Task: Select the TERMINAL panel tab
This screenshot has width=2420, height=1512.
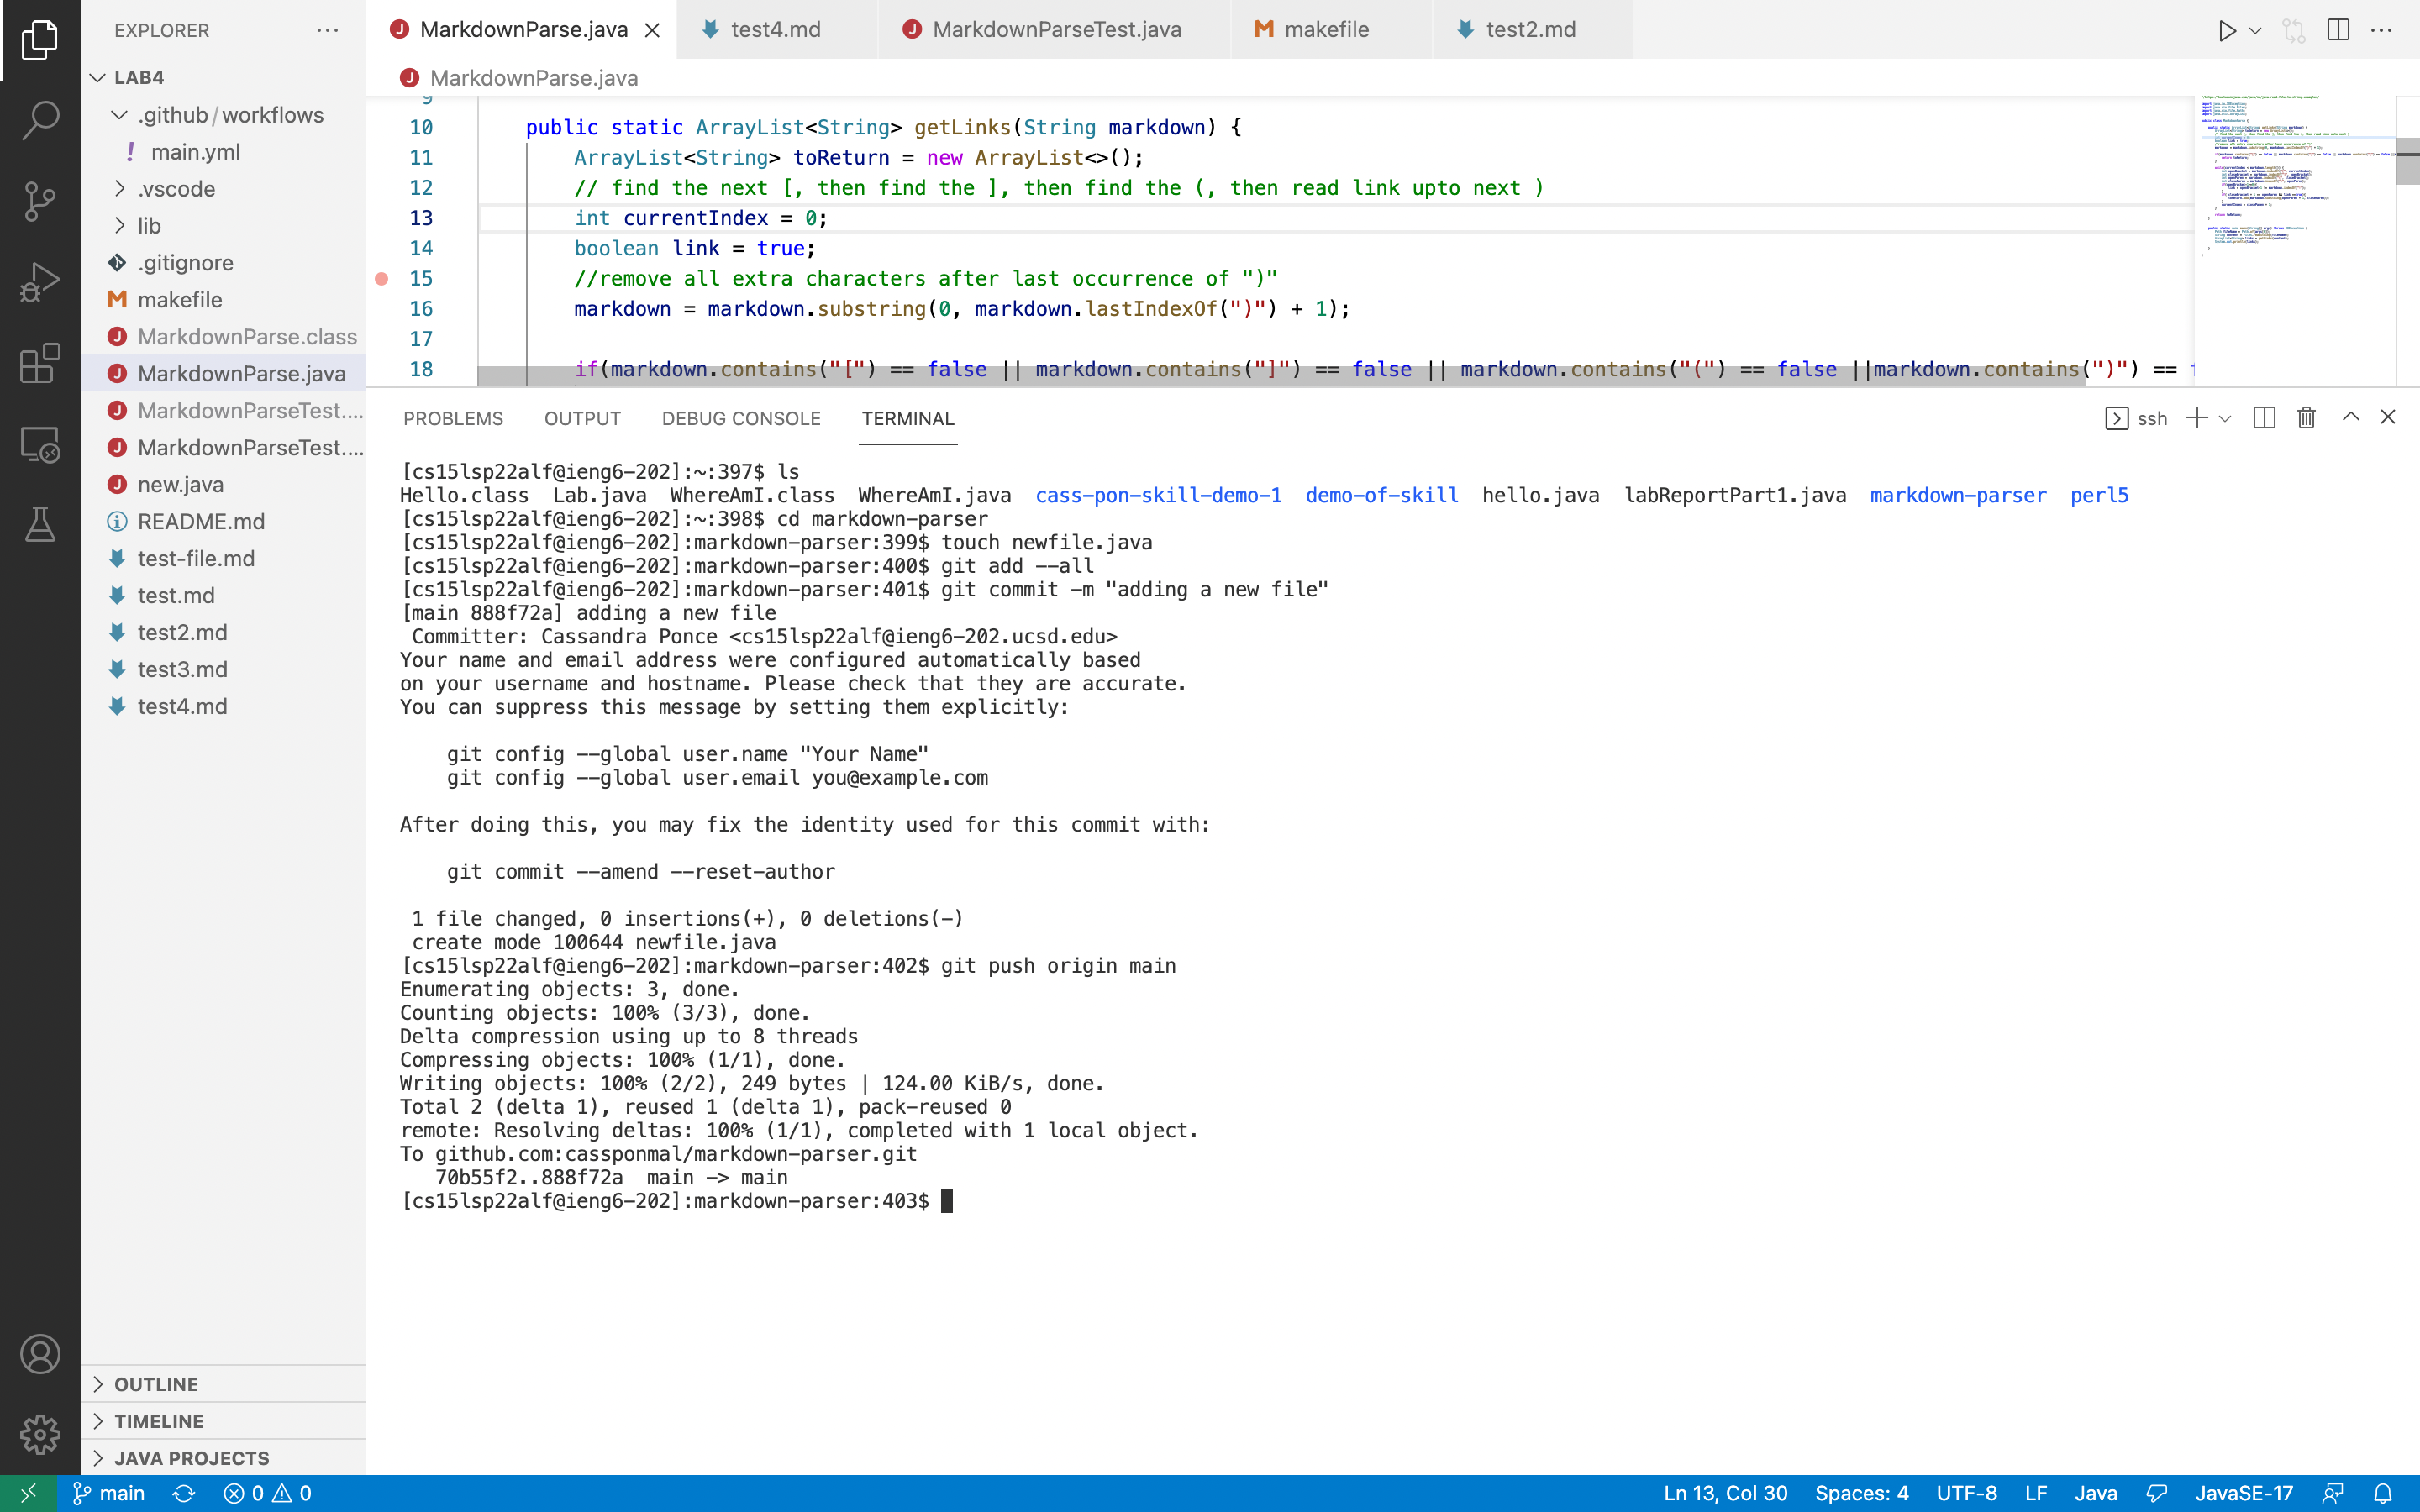Action: [908, 418]
